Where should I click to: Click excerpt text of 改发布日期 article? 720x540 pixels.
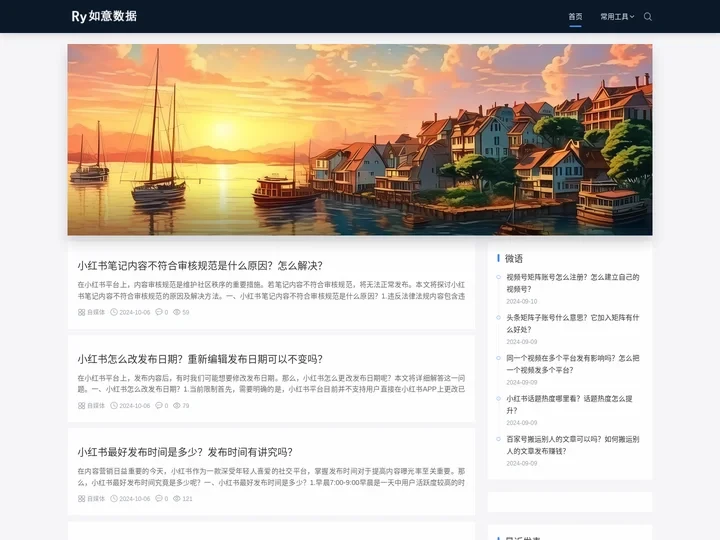[271, 383]
